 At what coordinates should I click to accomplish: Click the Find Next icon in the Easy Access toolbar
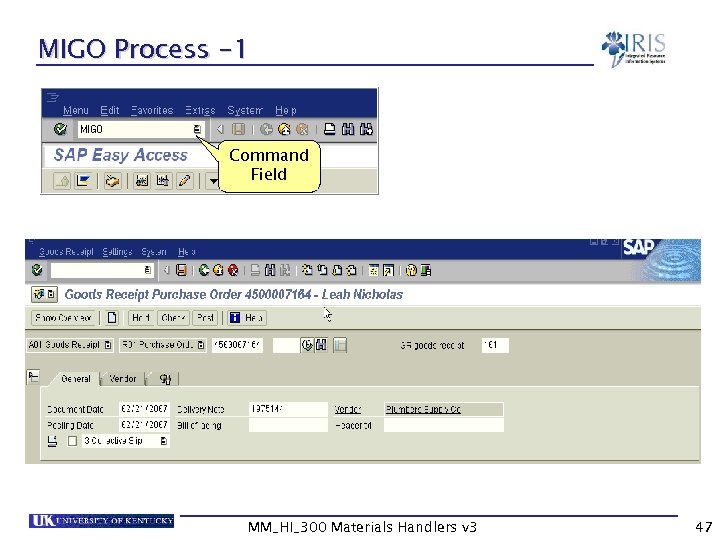click(x=366, y=129)
